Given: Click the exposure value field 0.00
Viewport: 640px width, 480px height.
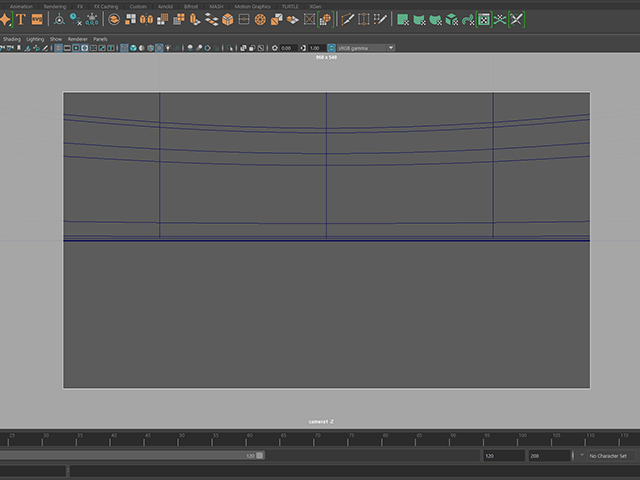Looking at the screenshot, I should coord(288,48).
